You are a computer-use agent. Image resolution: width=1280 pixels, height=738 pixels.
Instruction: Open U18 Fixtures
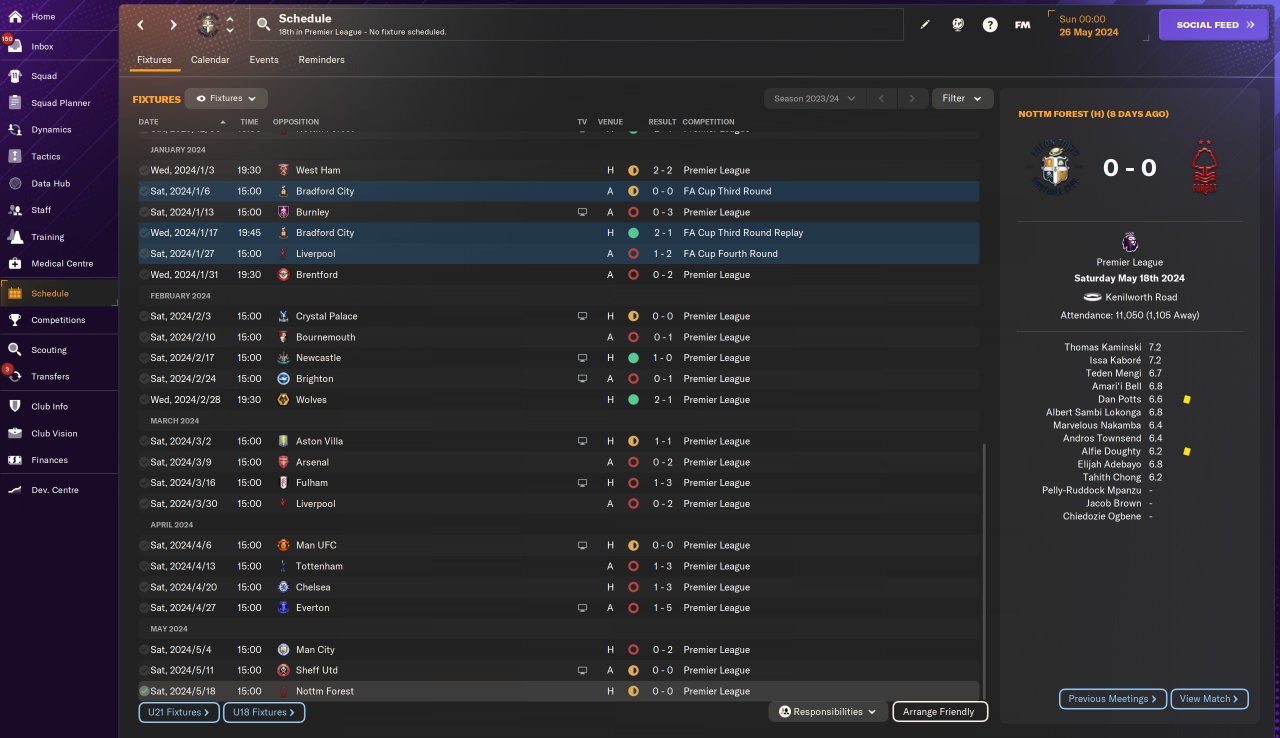(x=264, y=712)
